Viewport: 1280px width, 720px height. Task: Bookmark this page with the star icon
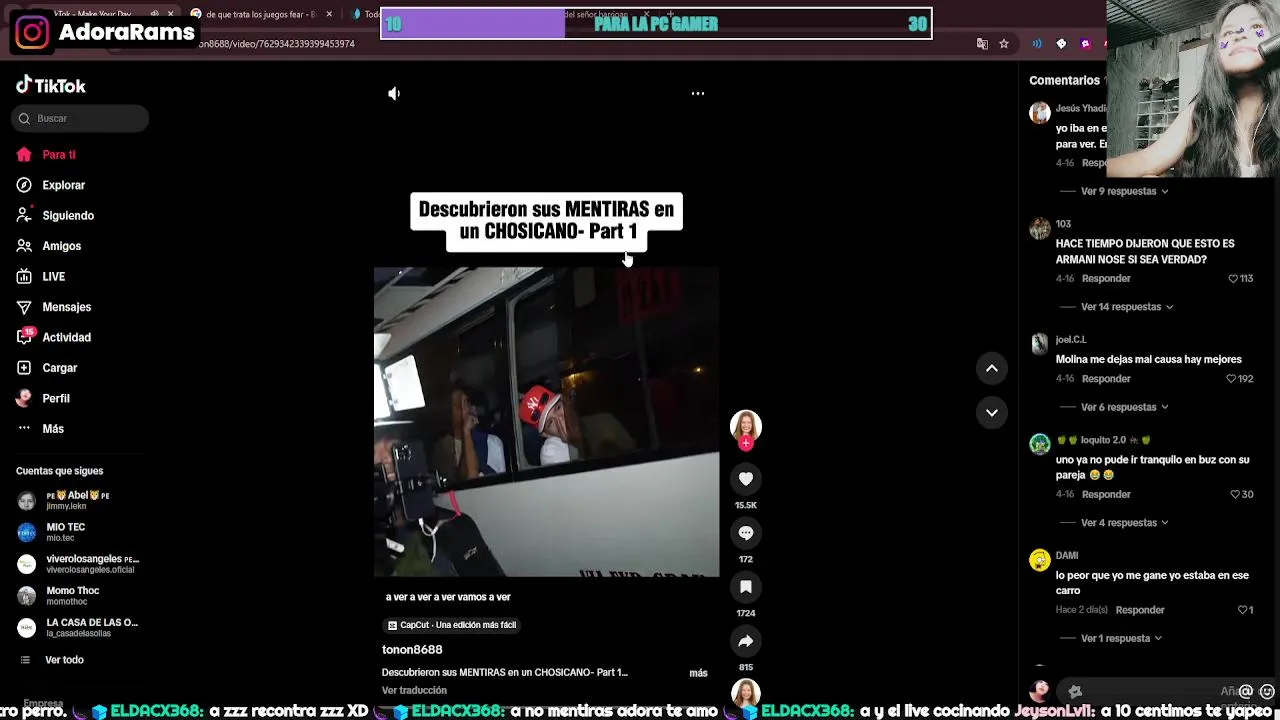click(x=1004, y=44)
